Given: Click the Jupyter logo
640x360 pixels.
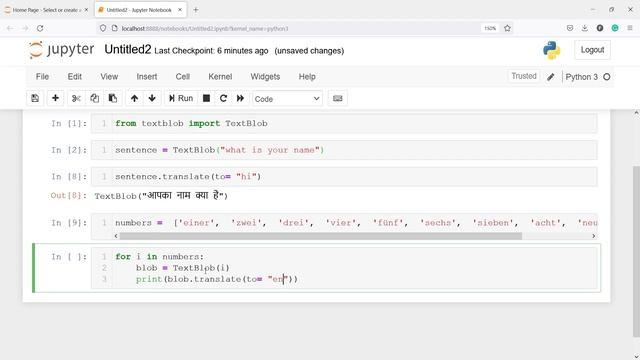Looking at the screenshot, I should point(62,50).
